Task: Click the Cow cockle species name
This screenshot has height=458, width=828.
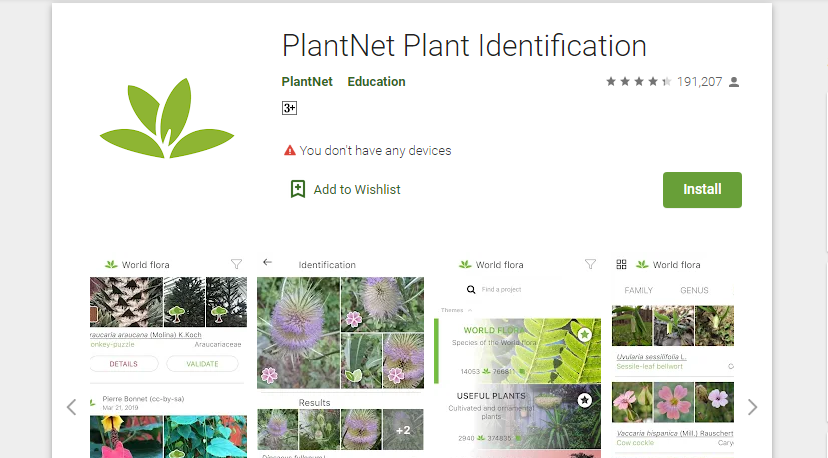Action: tap(635, 443)
